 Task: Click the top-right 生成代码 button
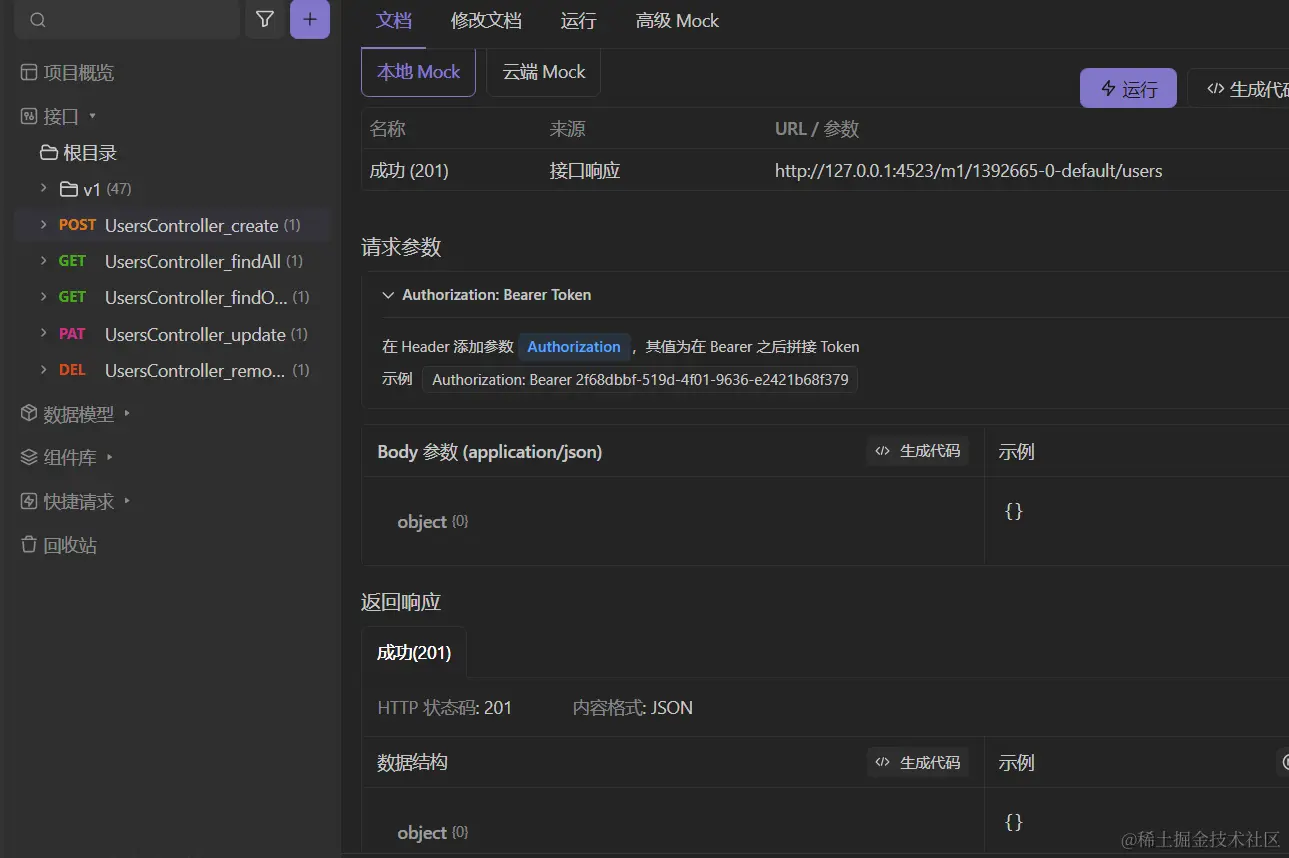click(x=1240, y=88)
